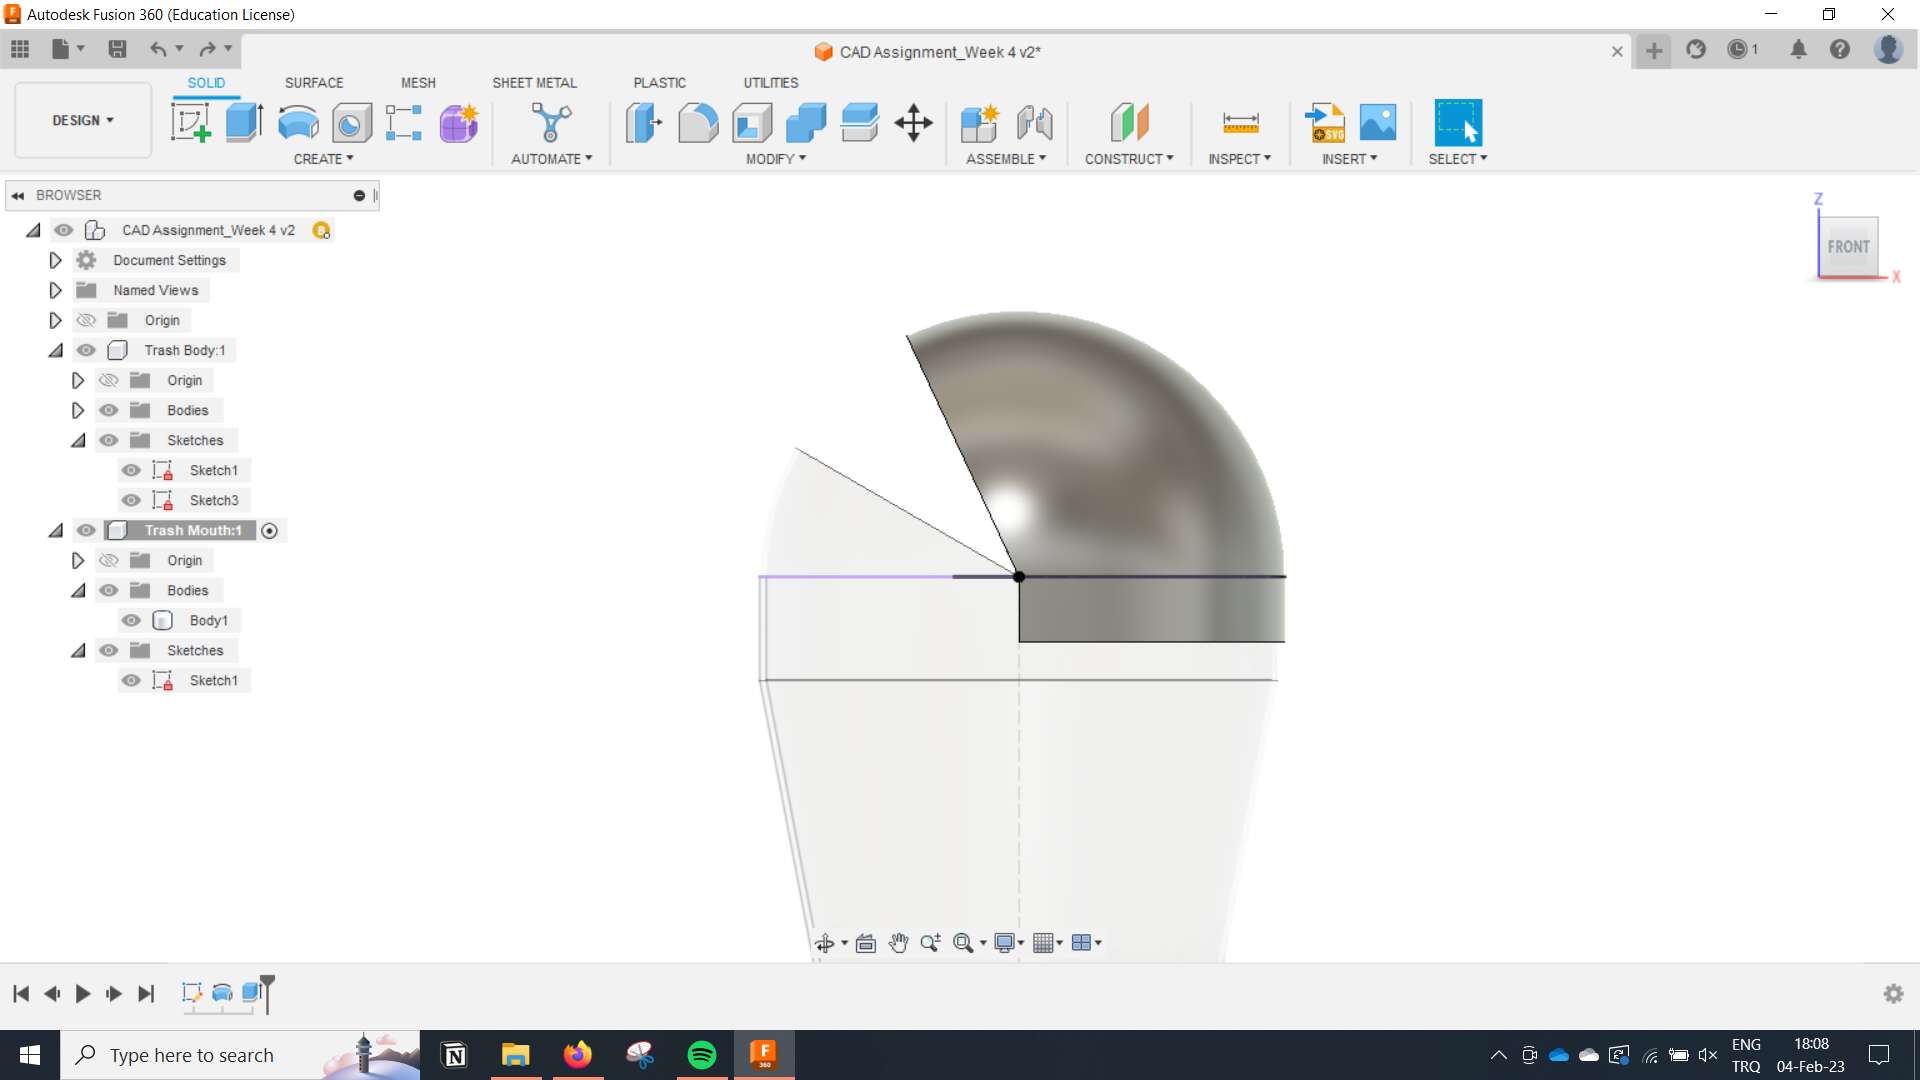The width and height of the screenshot is (1920, 1080).
Task: Show the top-level Origin folder
Action: click(x=86, y=320)
